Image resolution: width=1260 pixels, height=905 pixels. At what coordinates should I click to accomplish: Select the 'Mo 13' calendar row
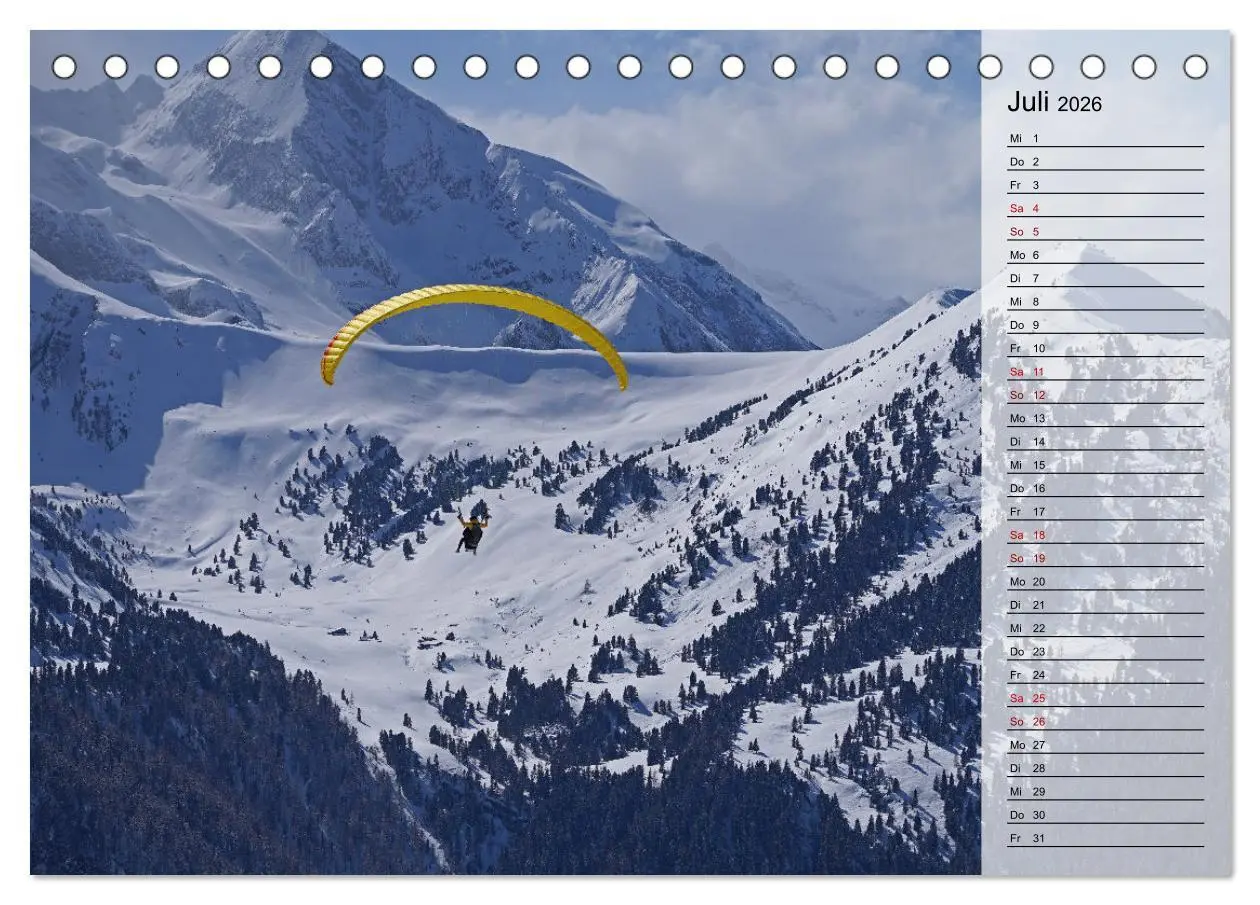[x=1105, y=418]
